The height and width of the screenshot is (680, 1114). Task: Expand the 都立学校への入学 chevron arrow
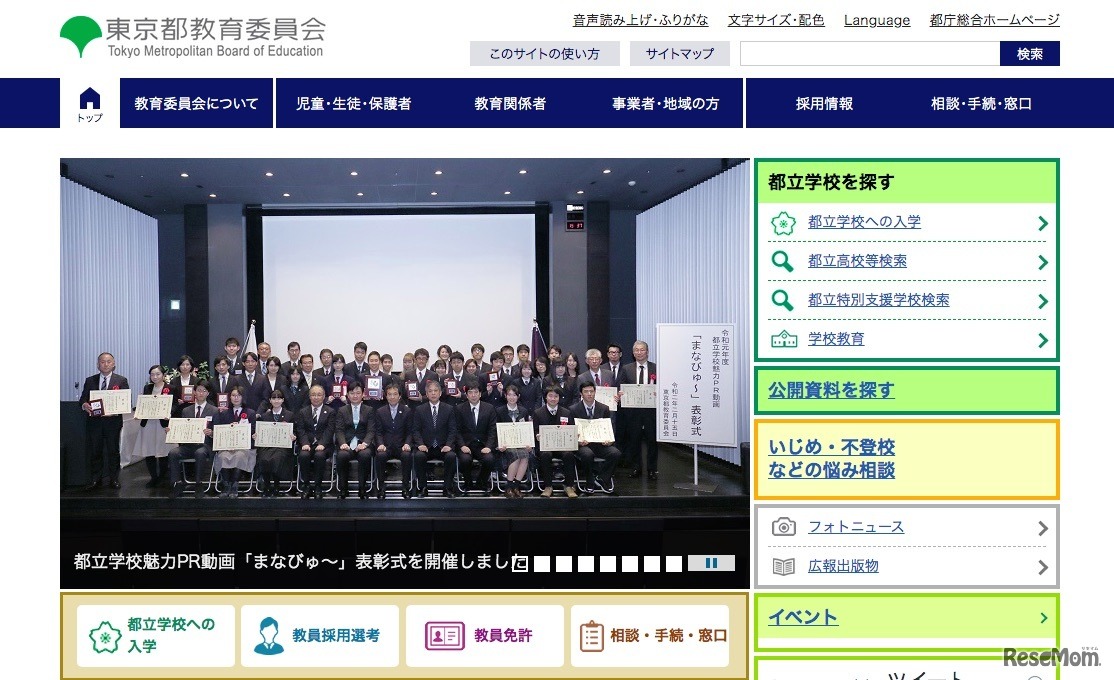[x=1045, y=222]
